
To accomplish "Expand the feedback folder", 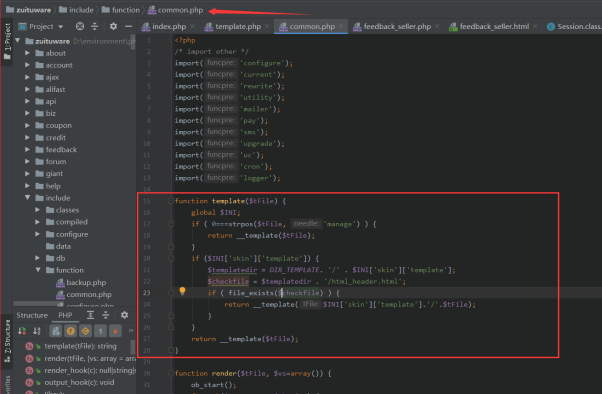I will click(x=27, y=149).
